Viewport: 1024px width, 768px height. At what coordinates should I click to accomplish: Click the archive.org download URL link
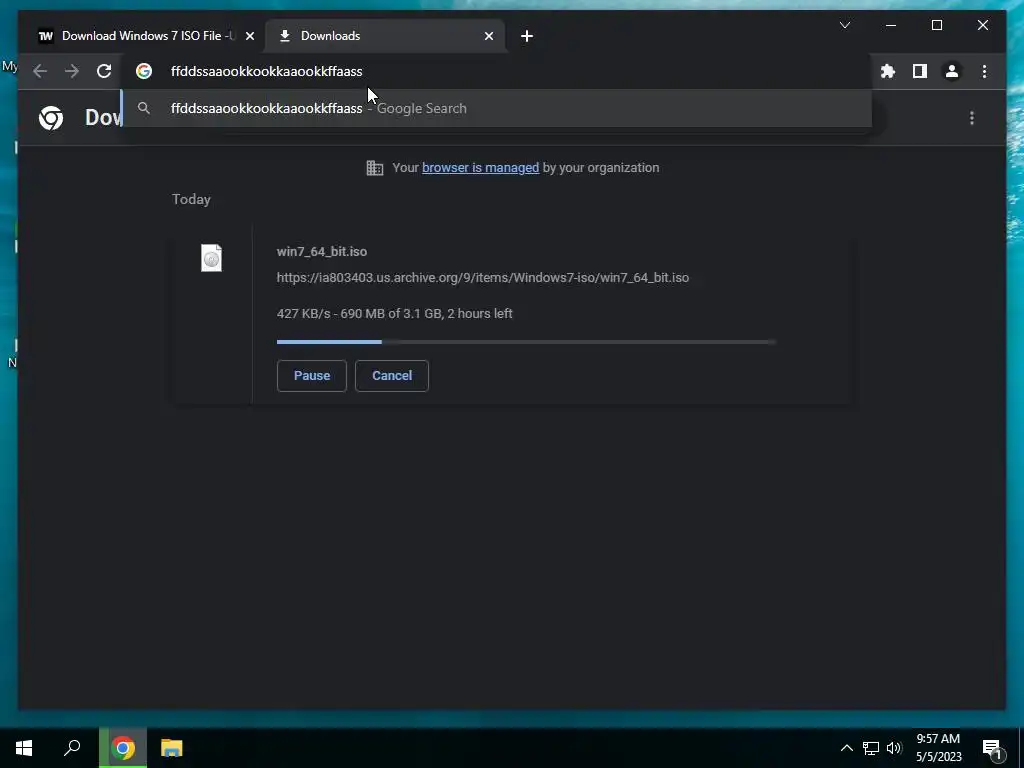point(483,278)
